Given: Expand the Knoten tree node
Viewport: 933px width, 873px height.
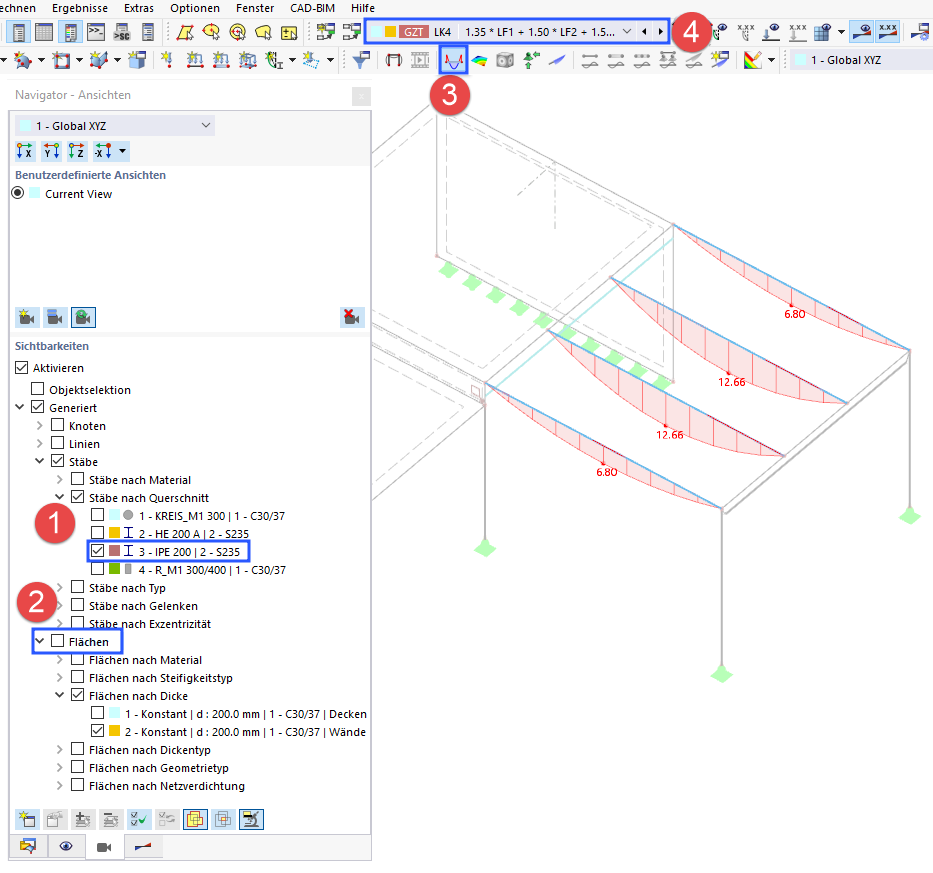Looking at the screenshot, I should pyautogui.click(x=39, y=425).
